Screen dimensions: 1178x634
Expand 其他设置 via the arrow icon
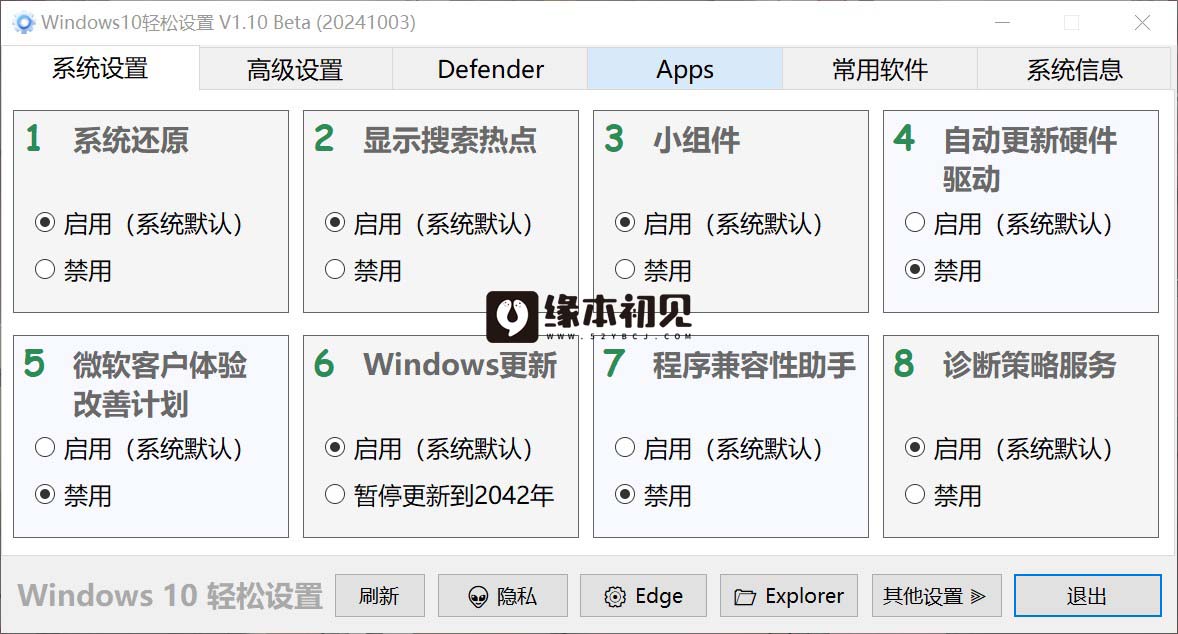tap(977, 596)
